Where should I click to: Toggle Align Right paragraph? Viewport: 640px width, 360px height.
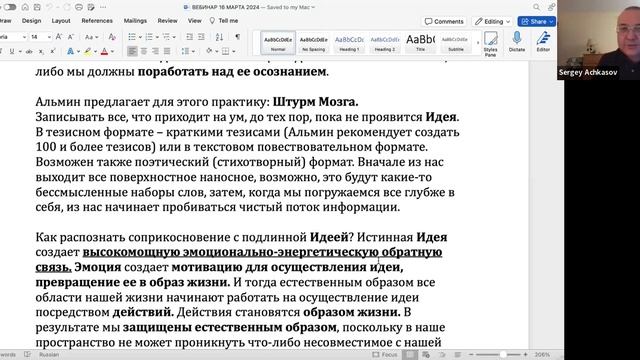click(x=155, y=51)
